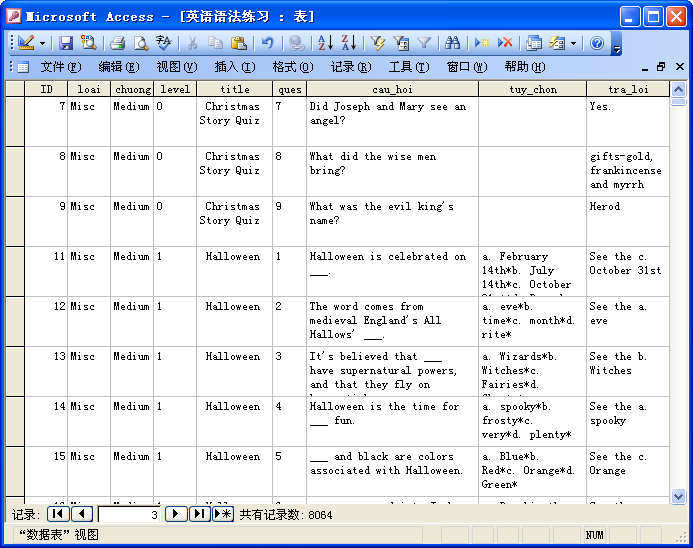The height and width of the screenshot is (548, 693).
Task: Click the Insert Hyperlink globe icon
Action: pos(297,43)
